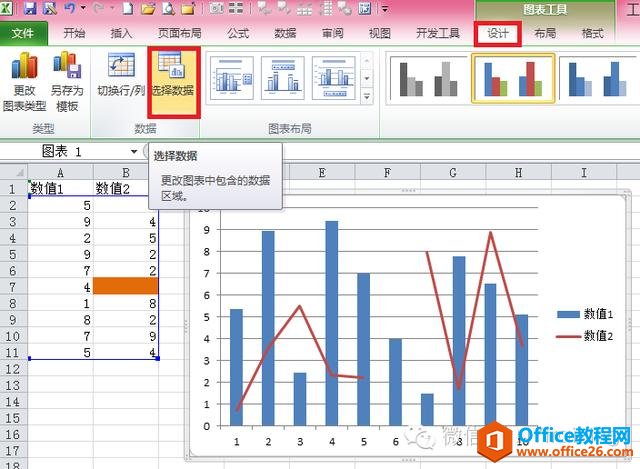Click the chart layout gallery down arrow
640x469 pixels.
tap(367, 78)
